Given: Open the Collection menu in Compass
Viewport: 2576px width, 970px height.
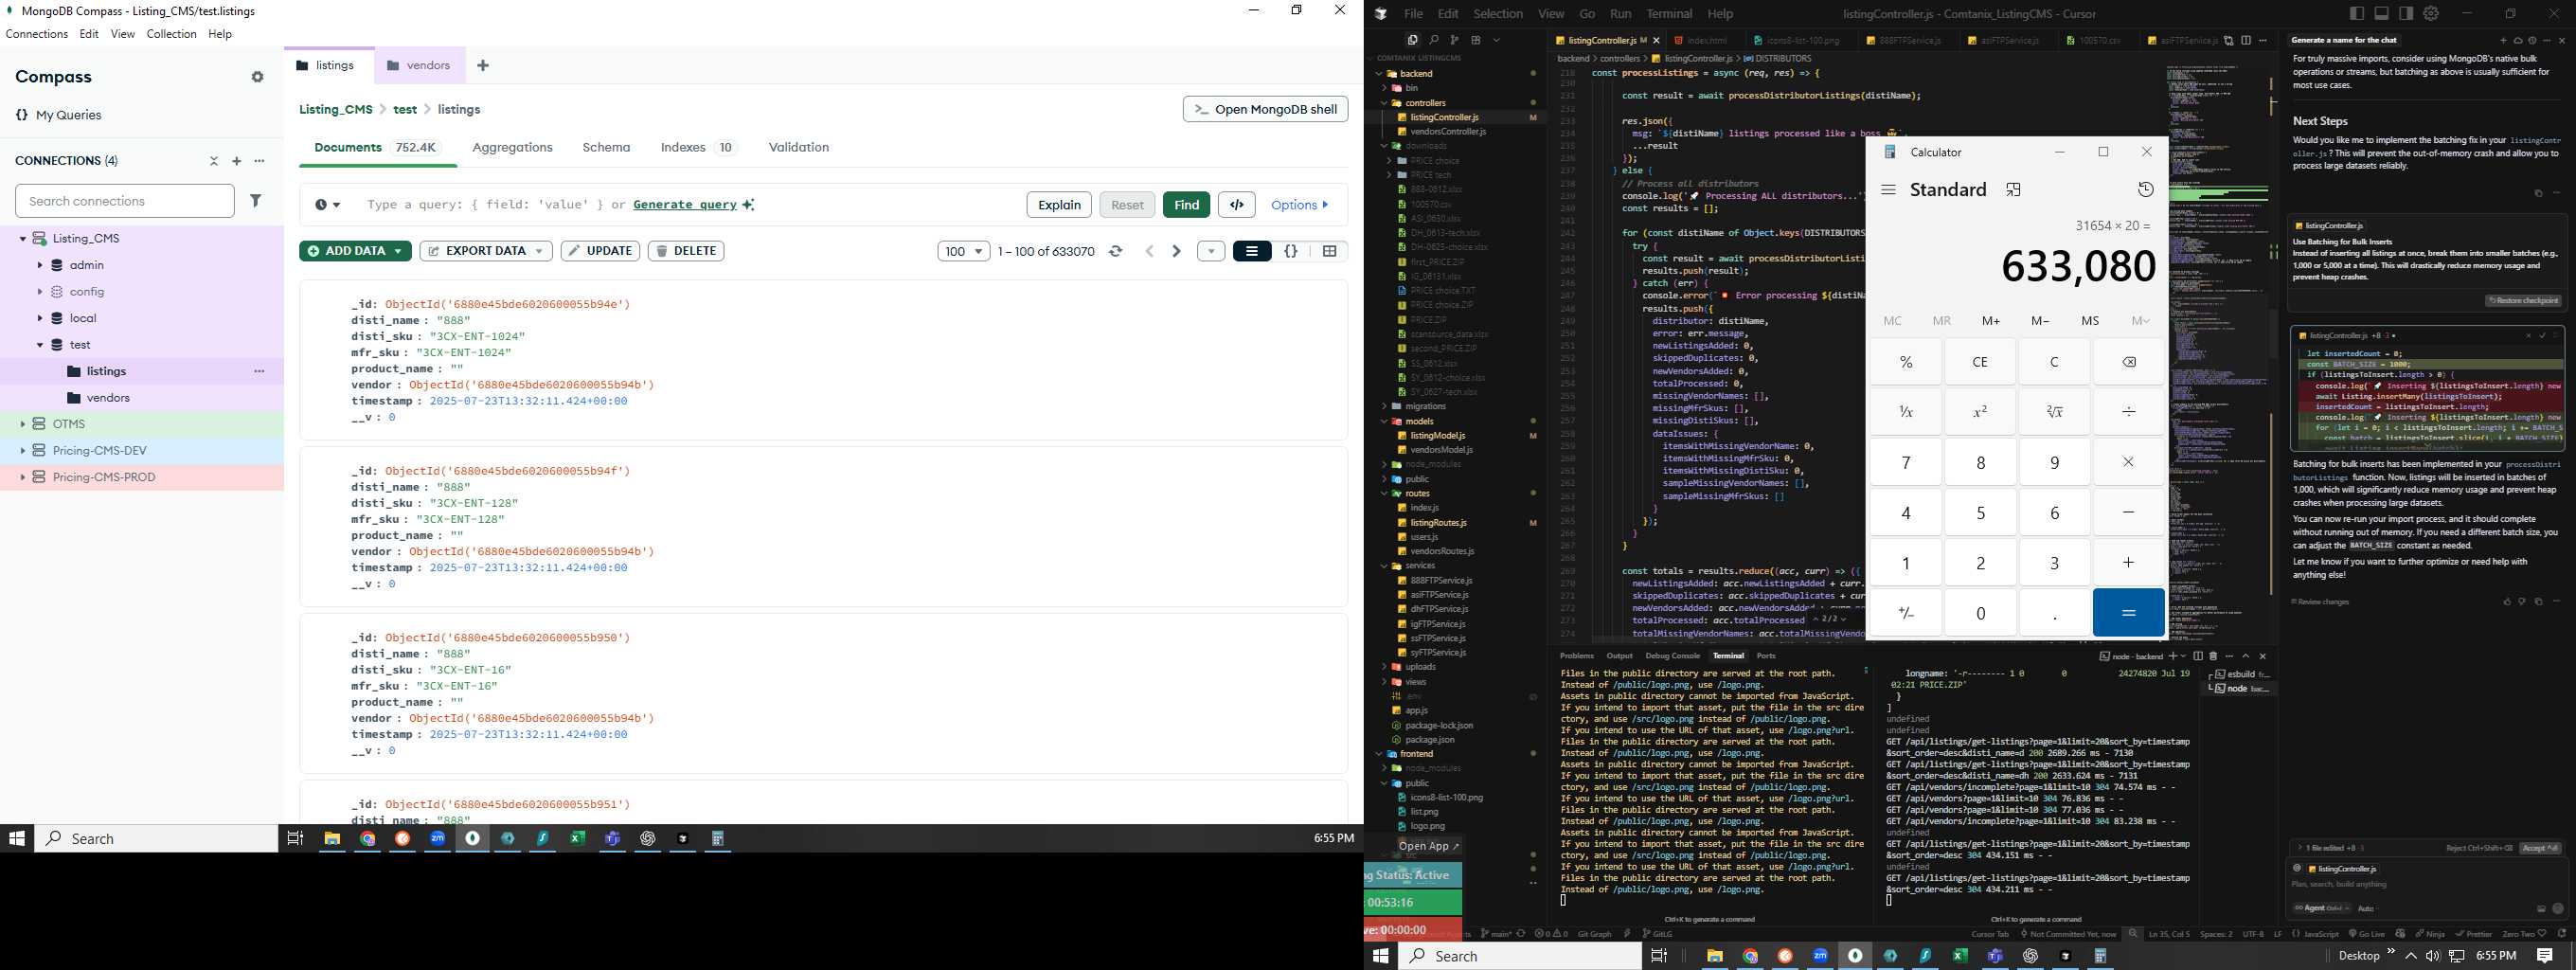Looking at the screenshot, I should tap(171, 34).
